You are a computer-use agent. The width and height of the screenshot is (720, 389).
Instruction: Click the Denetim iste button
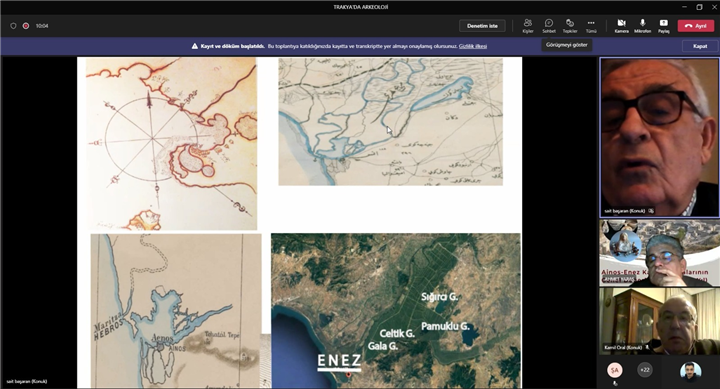(x=482, y=26)
